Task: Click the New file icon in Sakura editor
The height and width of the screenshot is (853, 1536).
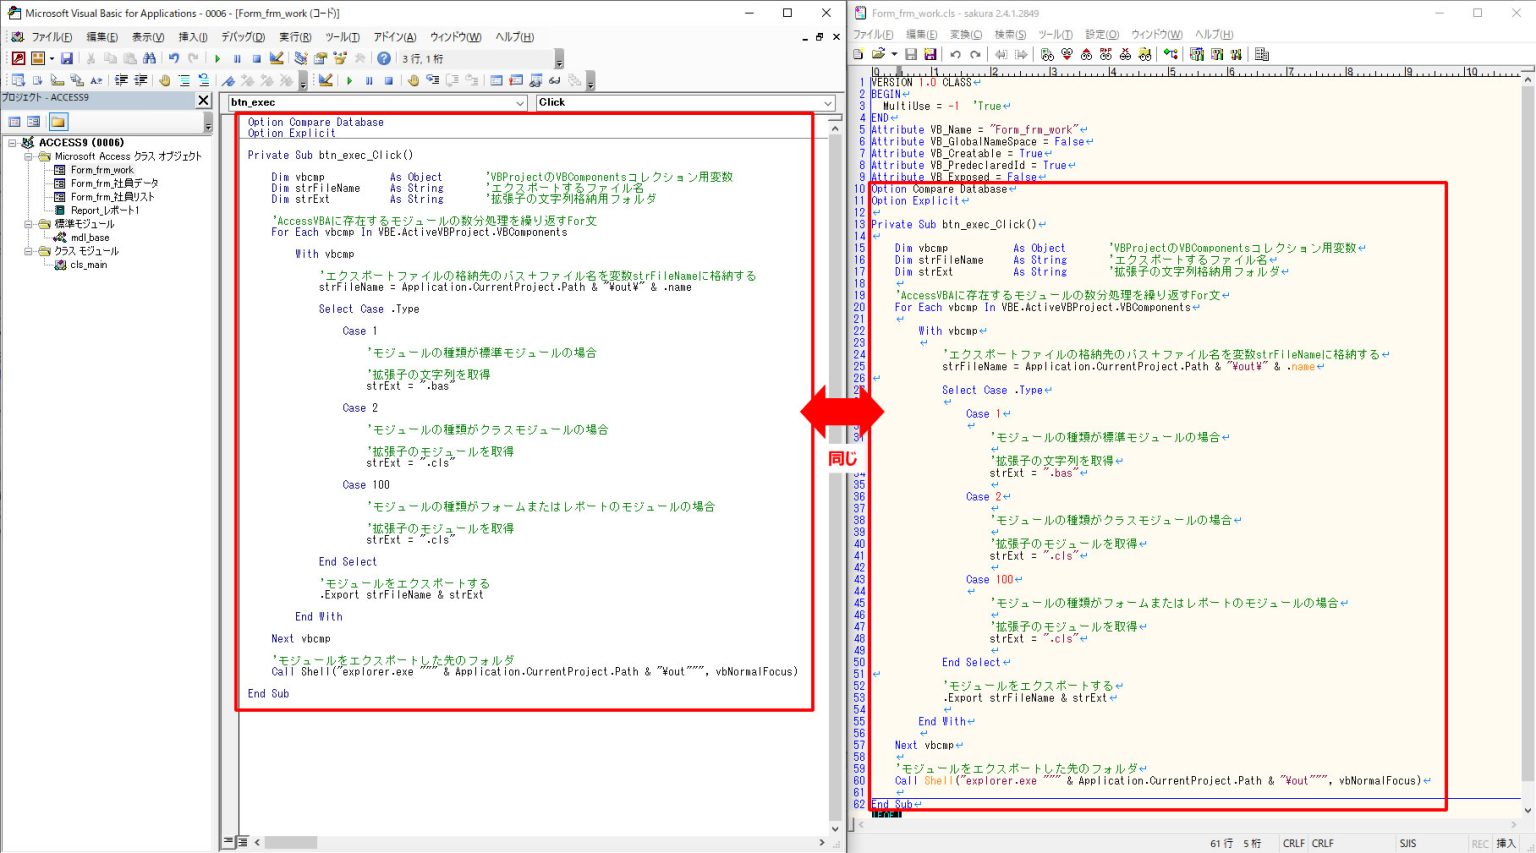Action: 860,54
